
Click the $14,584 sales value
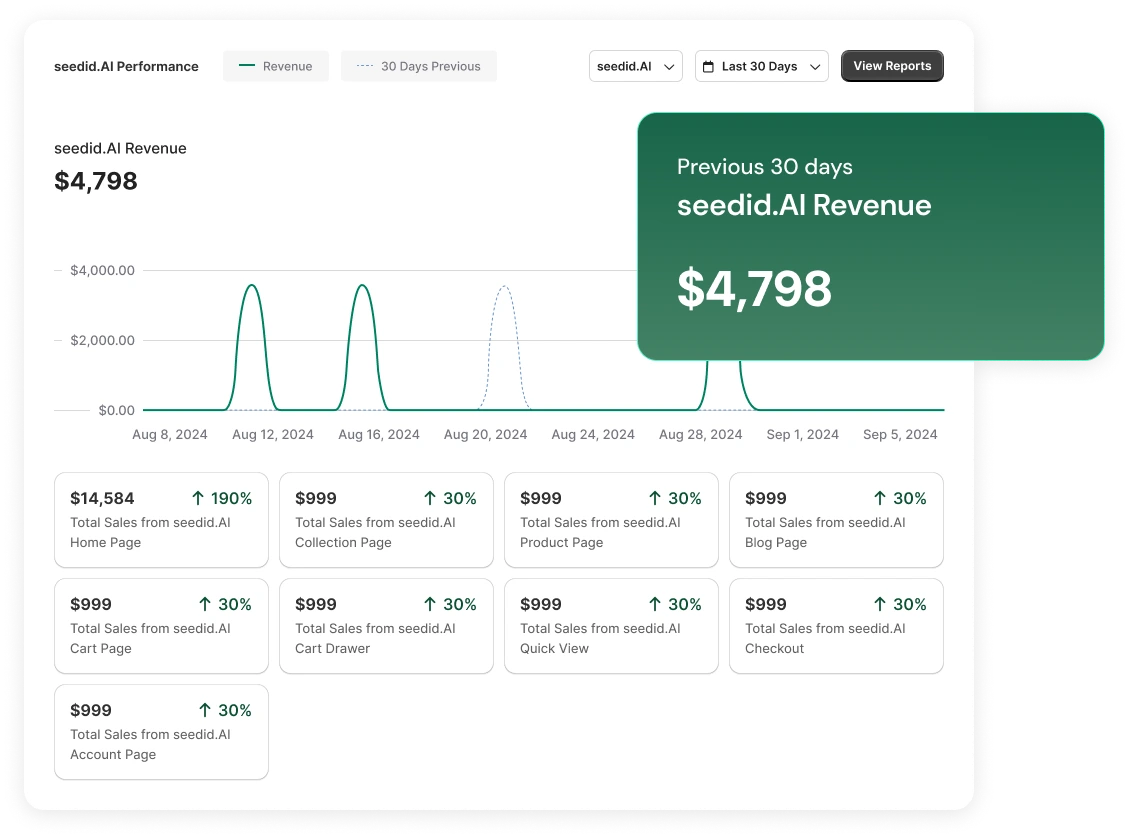tap(102, 498)
